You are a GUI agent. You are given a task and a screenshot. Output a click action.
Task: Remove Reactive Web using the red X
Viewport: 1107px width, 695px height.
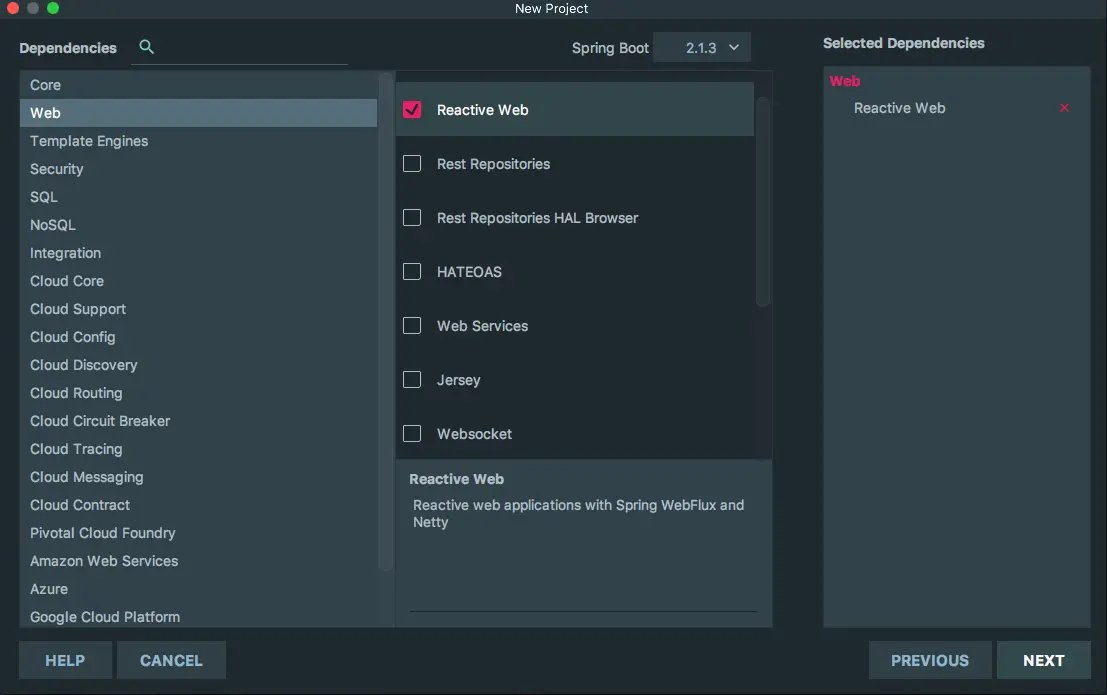(1064, 108)
